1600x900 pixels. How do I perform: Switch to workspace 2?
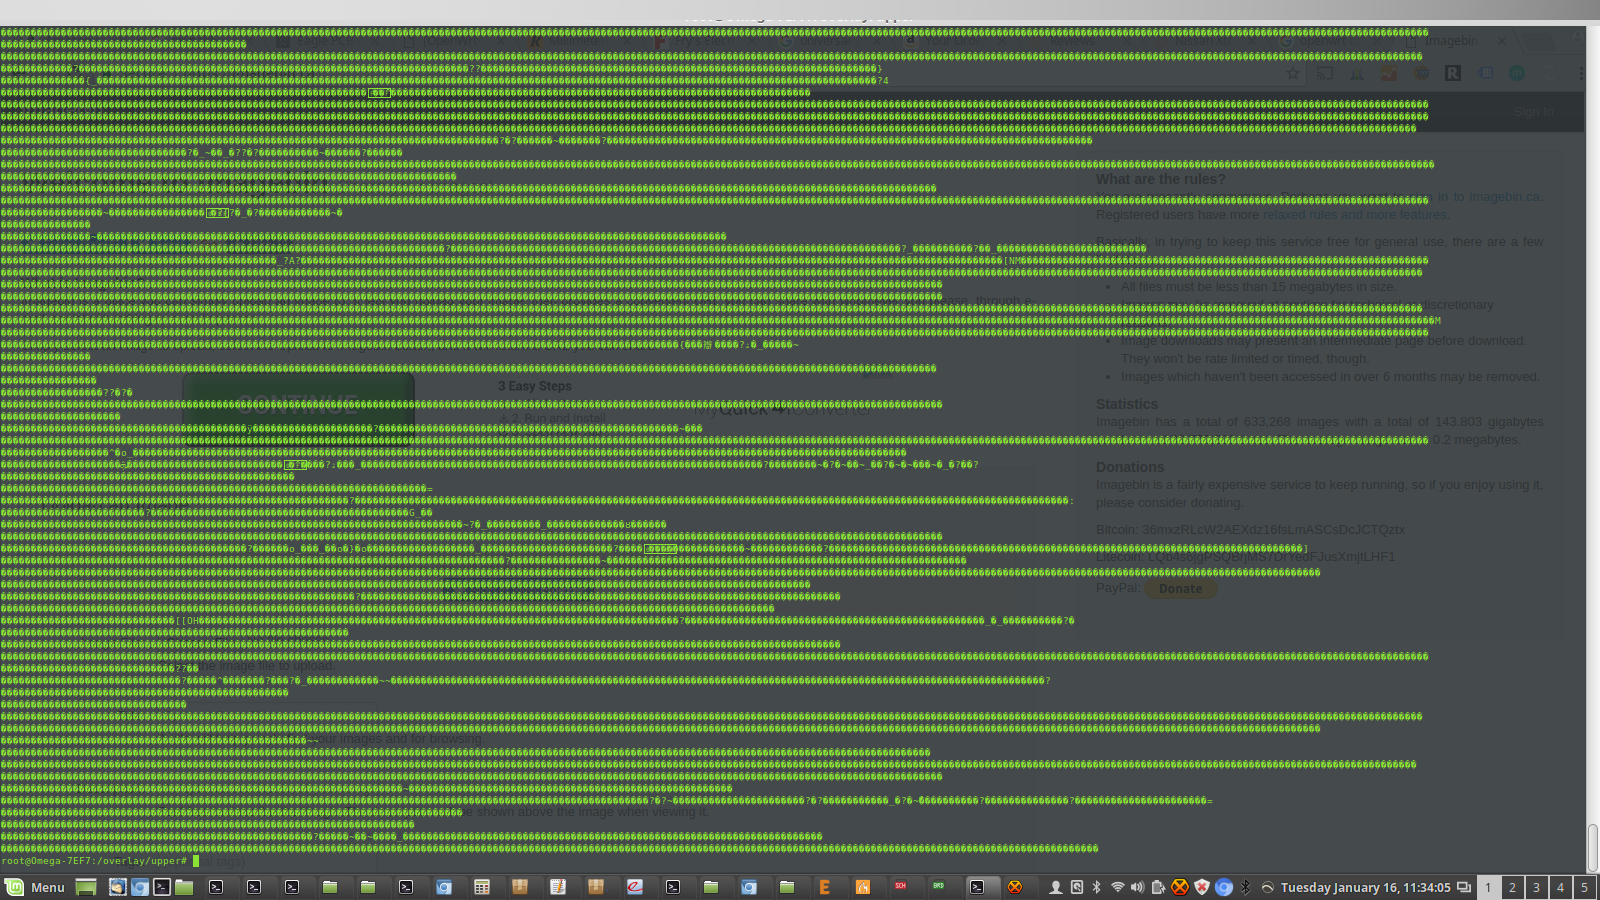(x=1512, y=887)
